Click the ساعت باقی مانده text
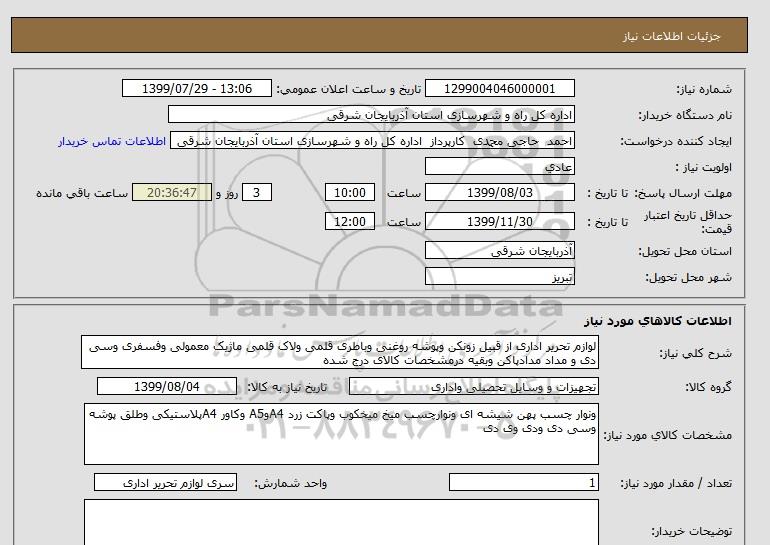 tap(82, 193)
